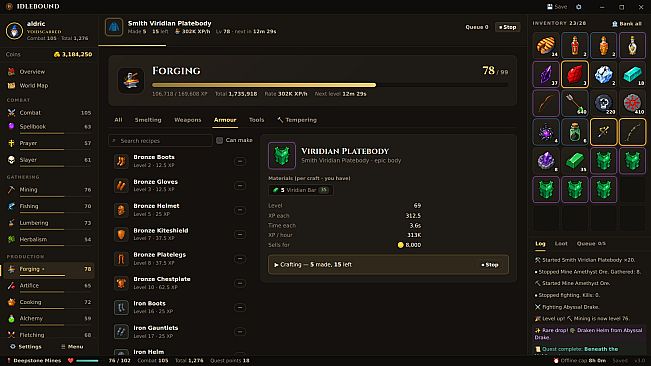The width and height of the screenshot is (651, 366).
Task: Select the red gem in inventory
Action: [575, 74]
